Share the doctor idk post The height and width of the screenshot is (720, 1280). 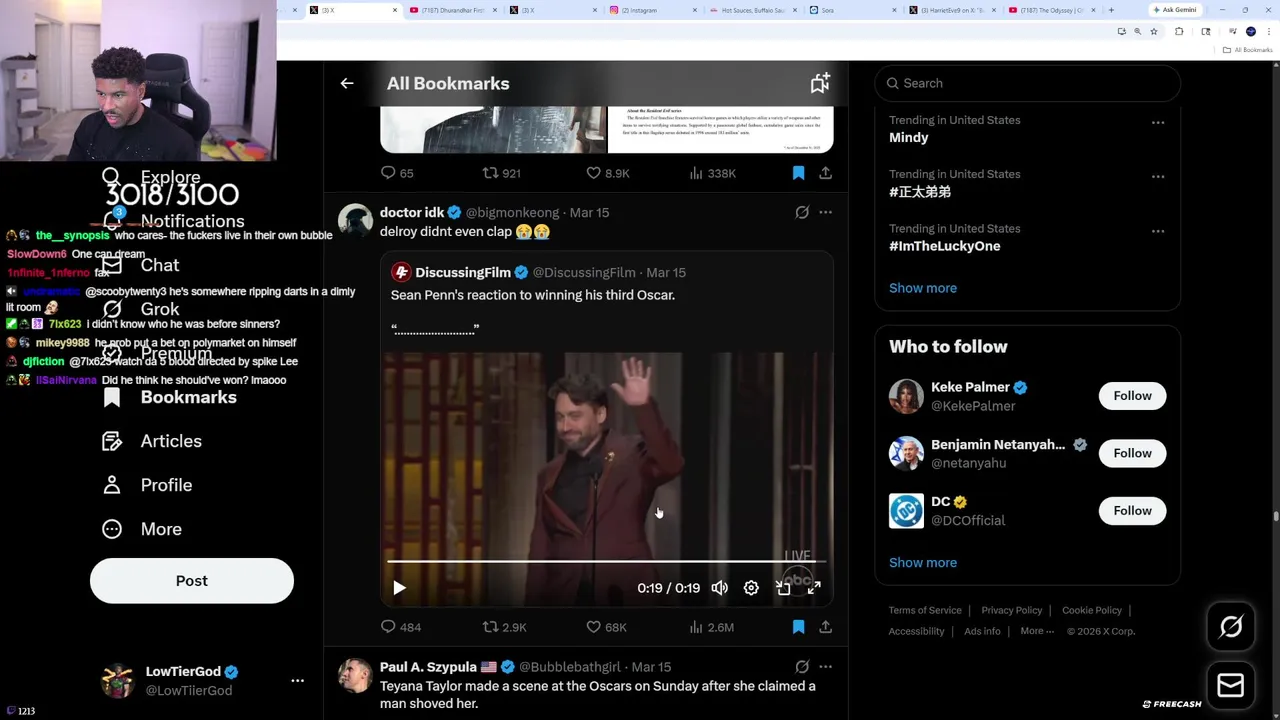pos(825,627)
